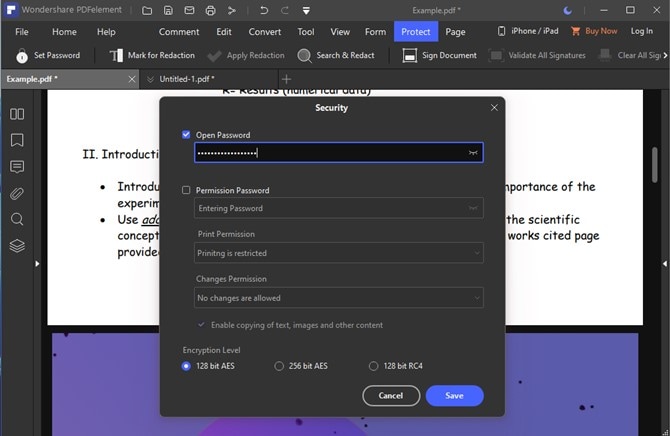Click Log In link
The height and width of the screenshot is (436, 670).
[x=642, y=31]
